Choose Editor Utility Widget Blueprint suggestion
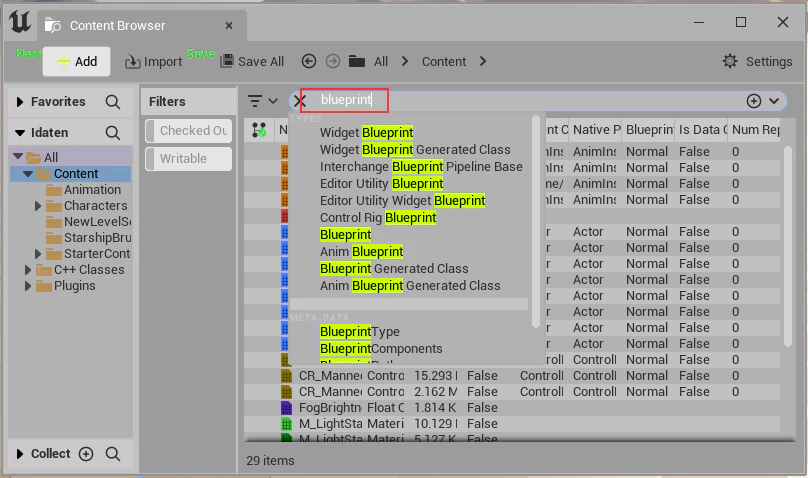The height and width of the screenshot is (478, 808). click(x=402, y=201)
